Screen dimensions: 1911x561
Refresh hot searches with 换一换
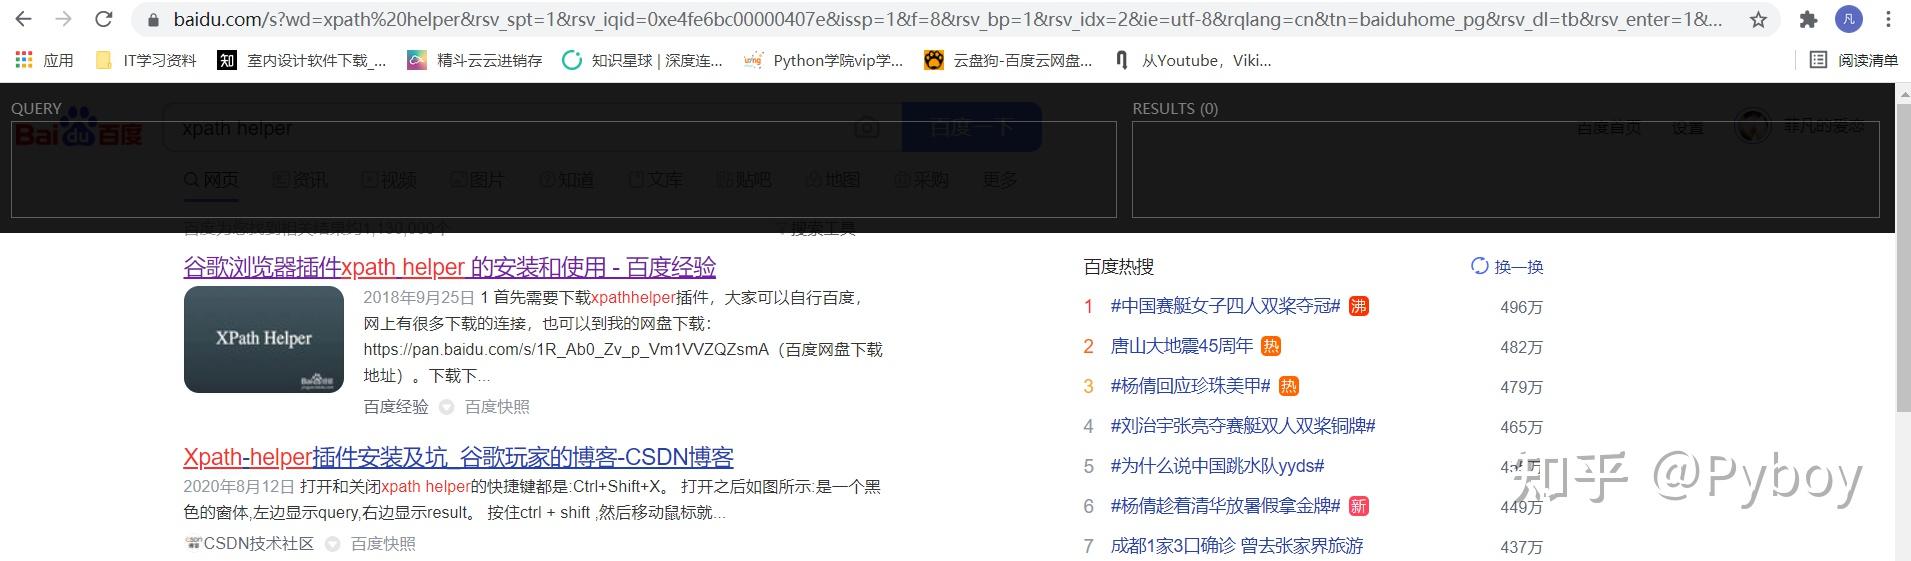tap(1507, 266)
